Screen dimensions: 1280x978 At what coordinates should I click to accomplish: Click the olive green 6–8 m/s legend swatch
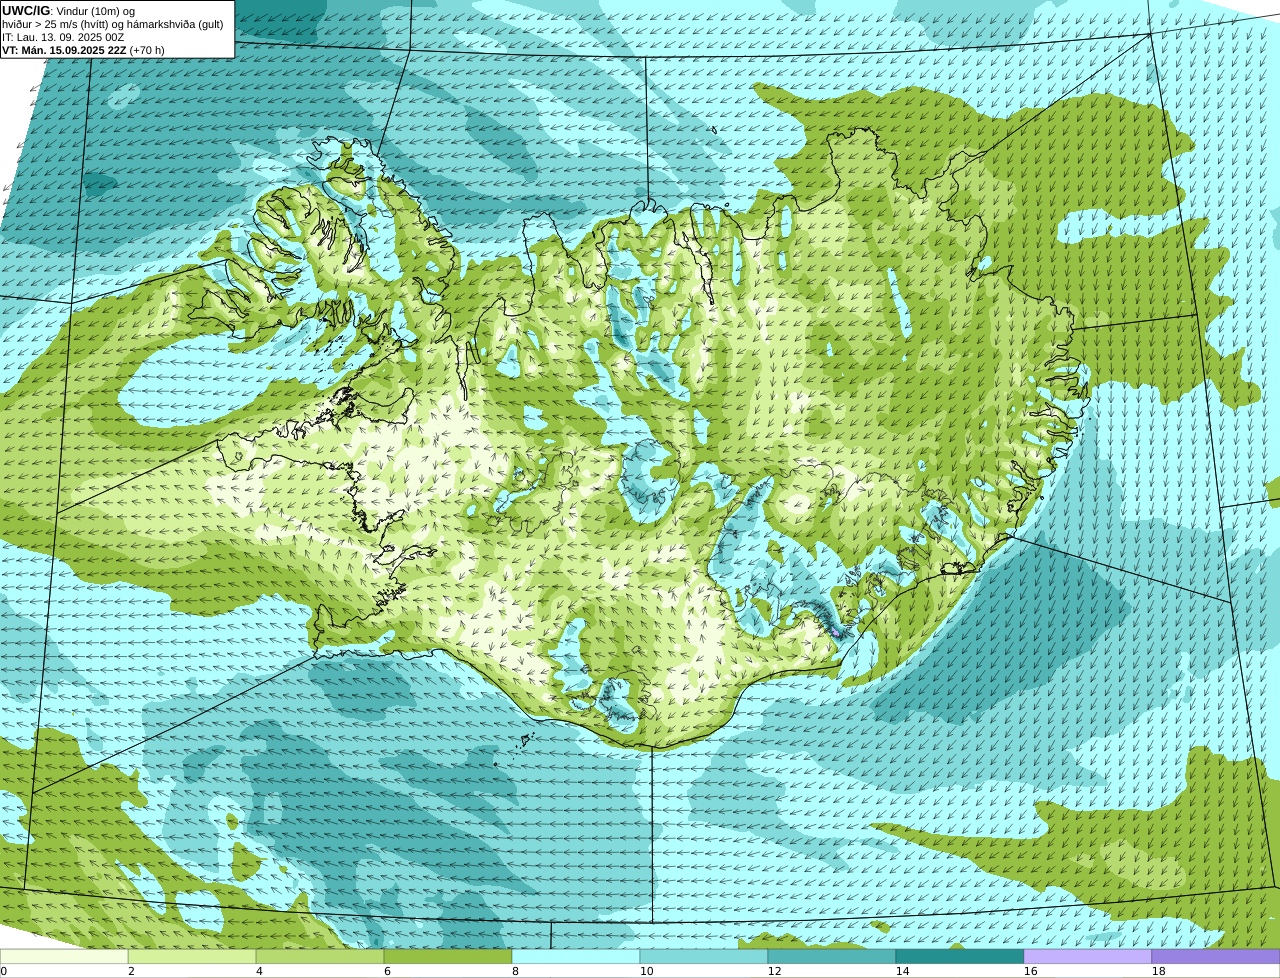448,956
